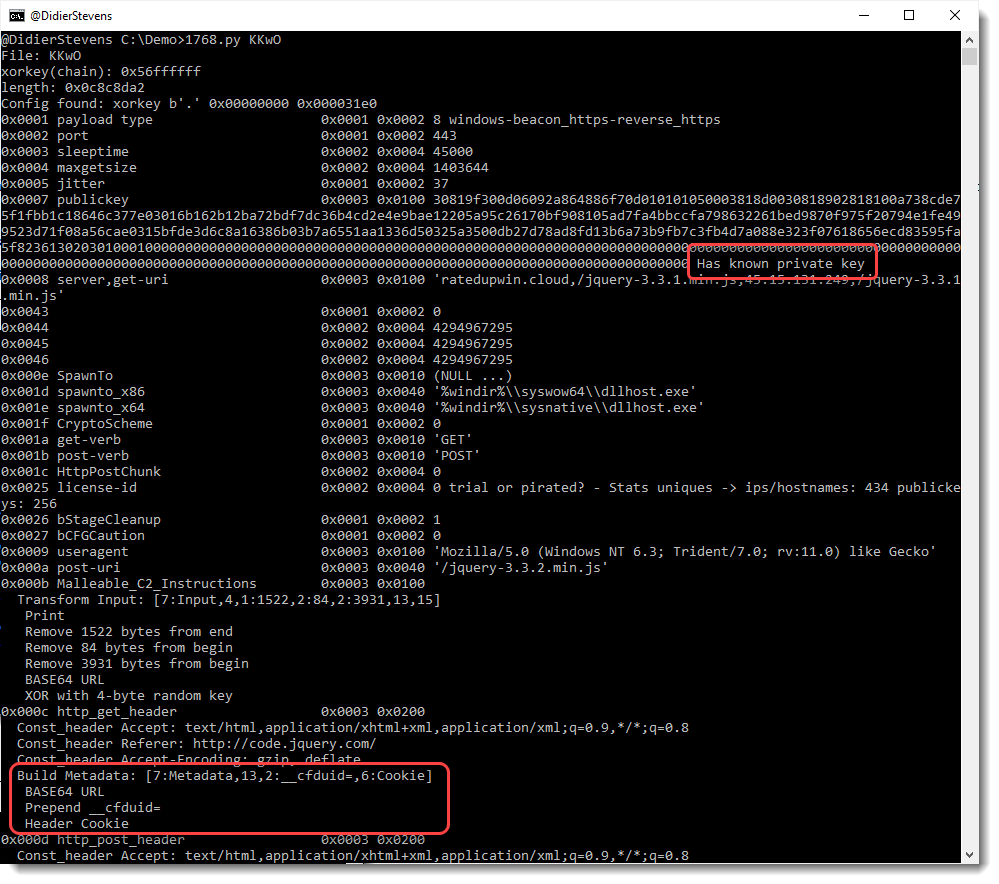Click the 'xorkey(chain): 0x56ffffff' line
Screen dimensions: 999x884
[x=101, y=71]
